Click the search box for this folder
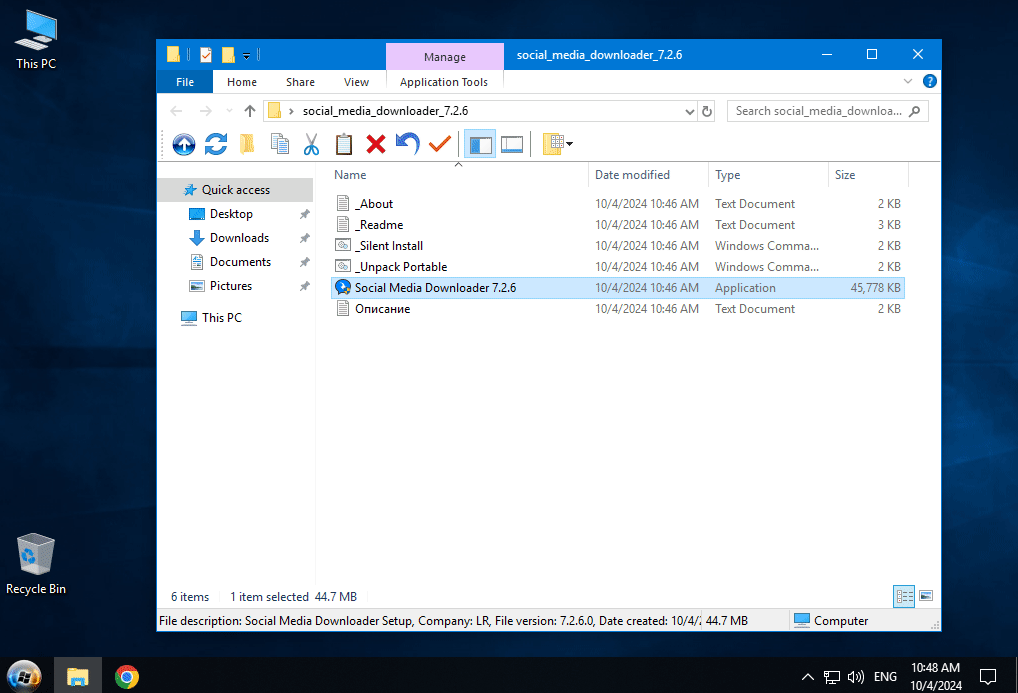Screen dimensions: 1018x693 pyautogui.click(x=827, y=111)
